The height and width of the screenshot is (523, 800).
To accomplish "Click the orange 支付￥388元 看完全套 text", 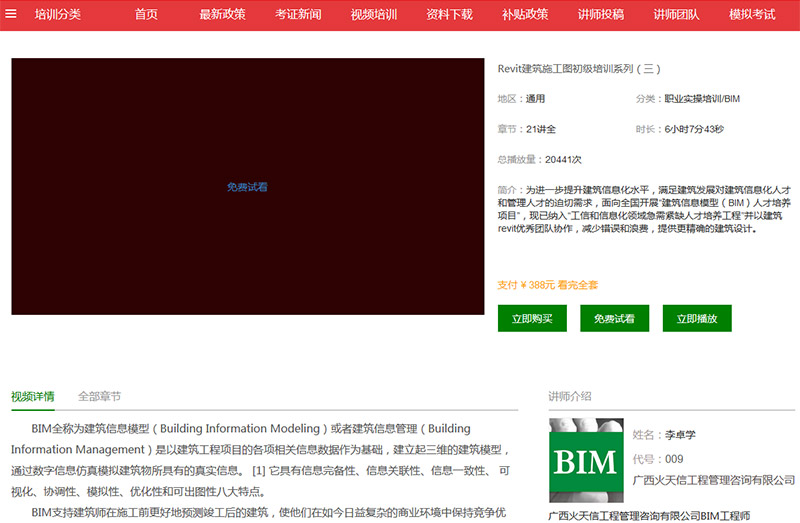I will [547, 285].
